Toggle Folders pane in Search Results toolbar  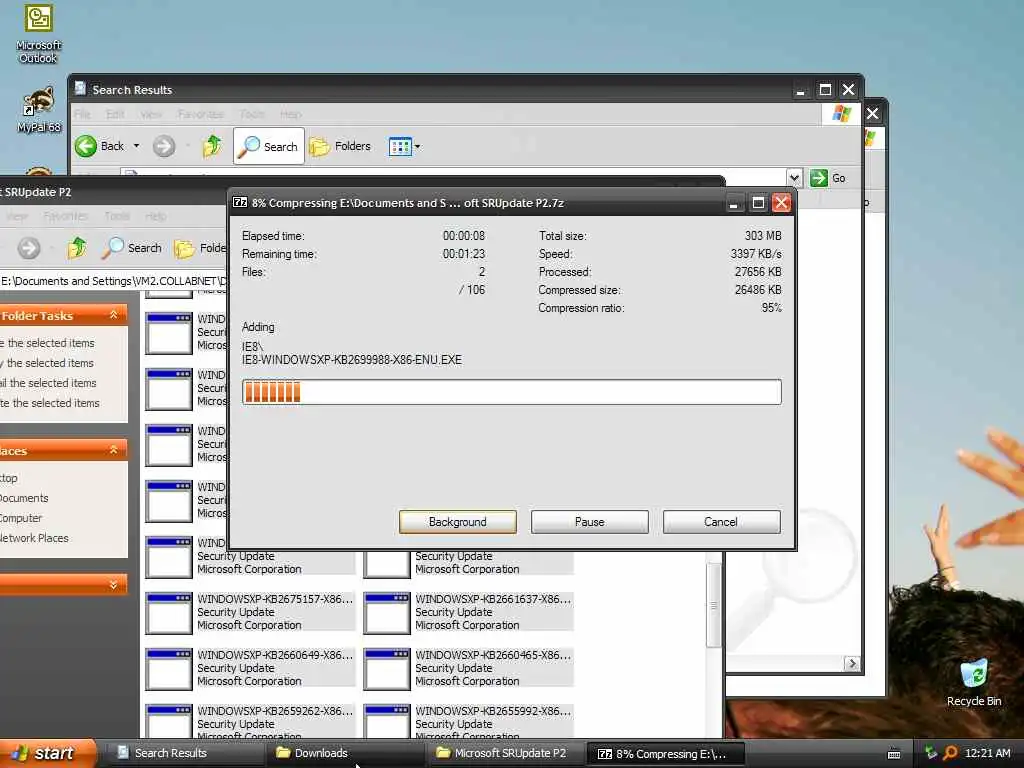coord(340,146)
